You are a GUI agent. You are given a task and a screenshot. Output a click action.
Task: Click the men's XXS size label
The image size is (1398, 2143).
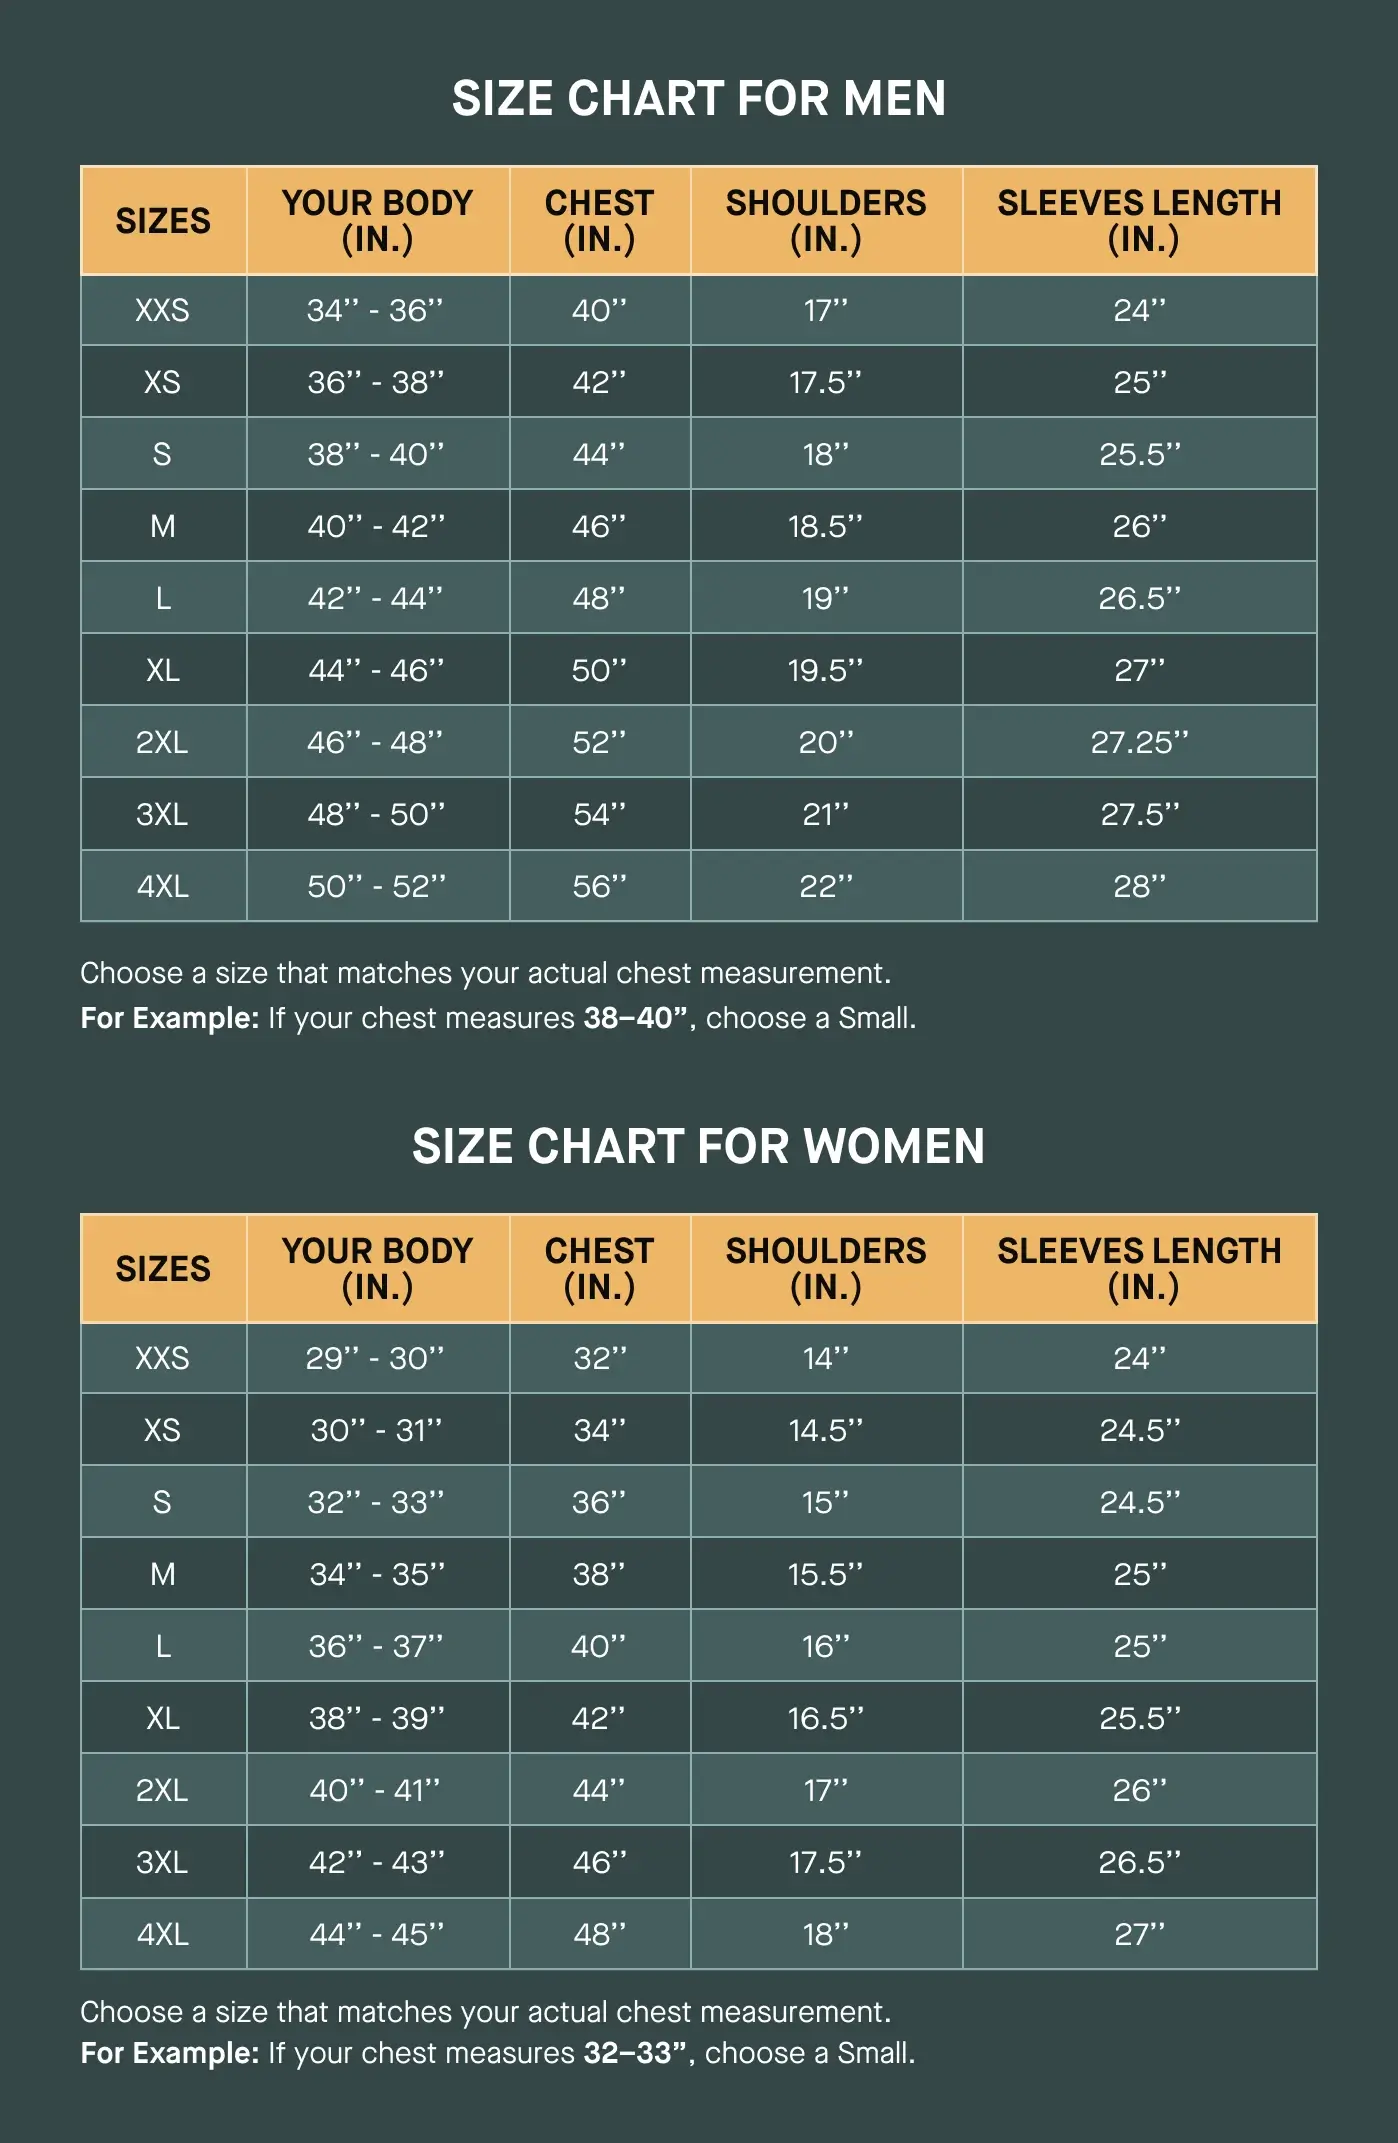(162, 310)
